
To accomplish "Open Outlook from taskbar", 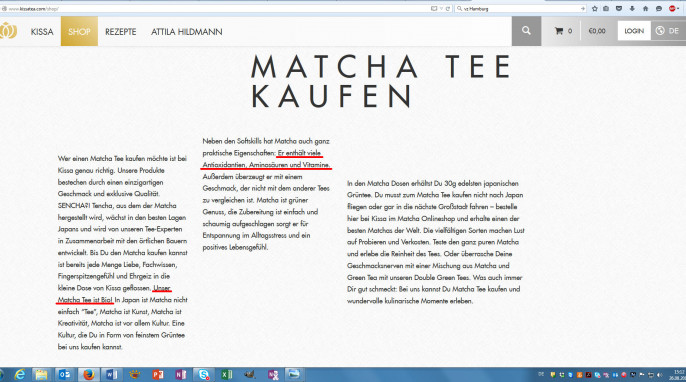I will (64, 375).
